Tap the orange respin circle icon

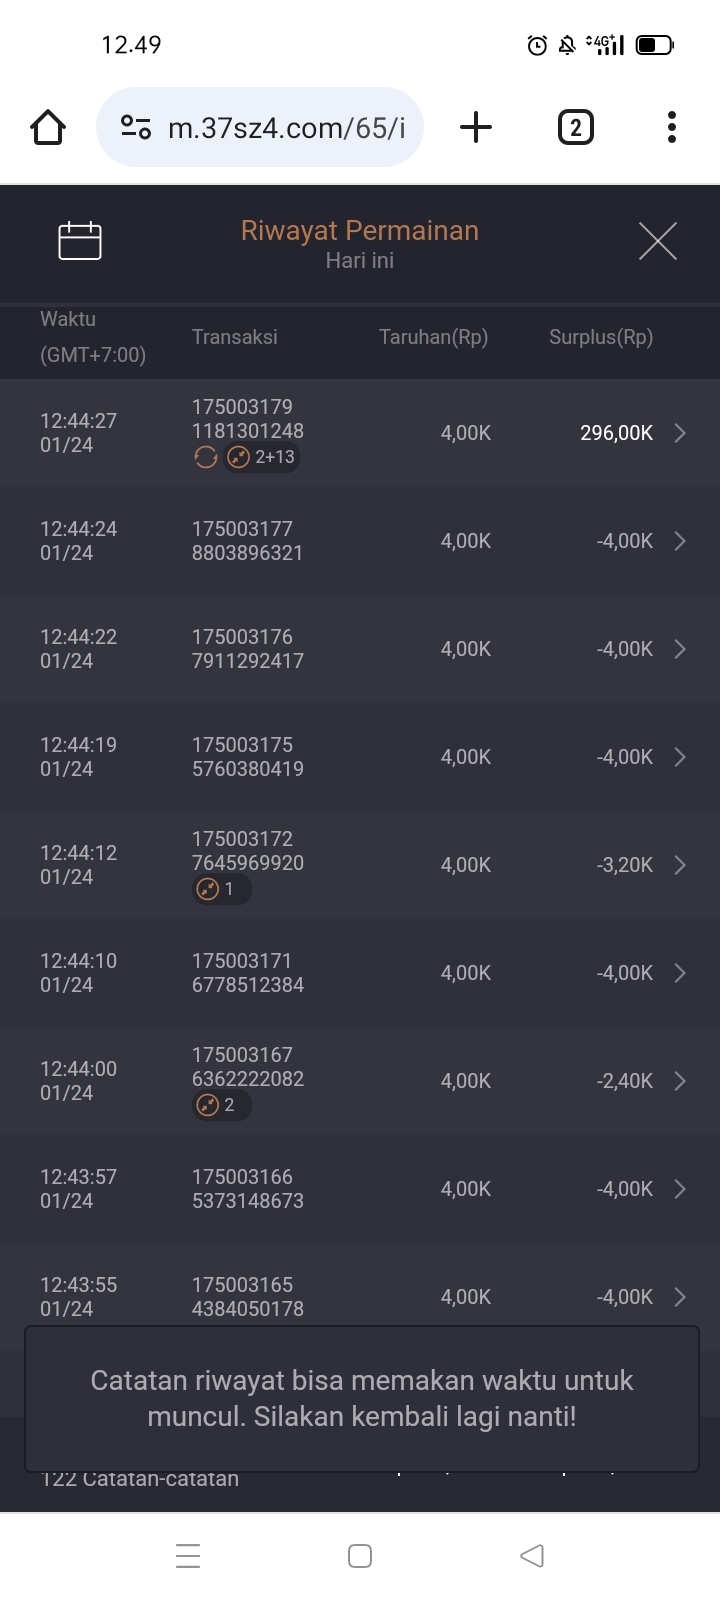coord(205,457)
